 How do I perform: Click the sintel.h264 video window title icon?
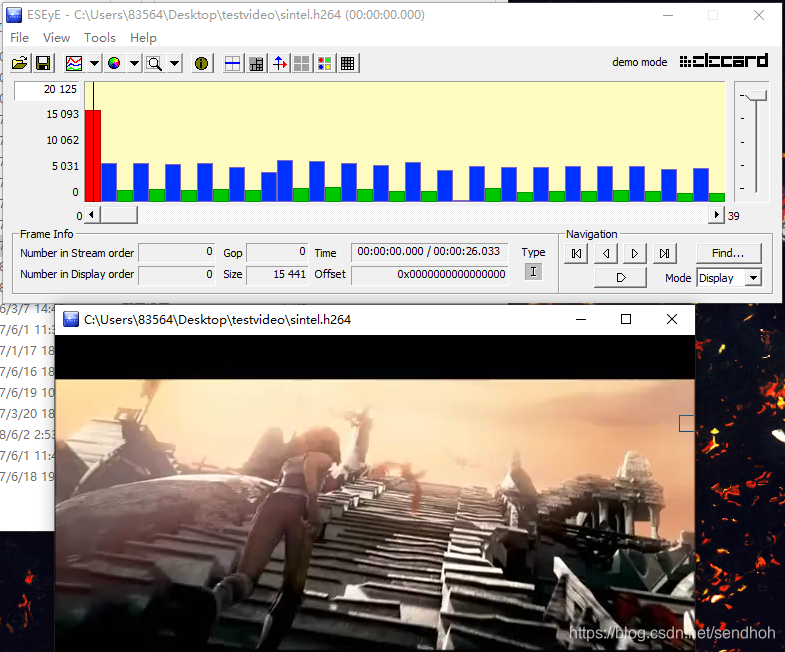click(x=71, y=319)
